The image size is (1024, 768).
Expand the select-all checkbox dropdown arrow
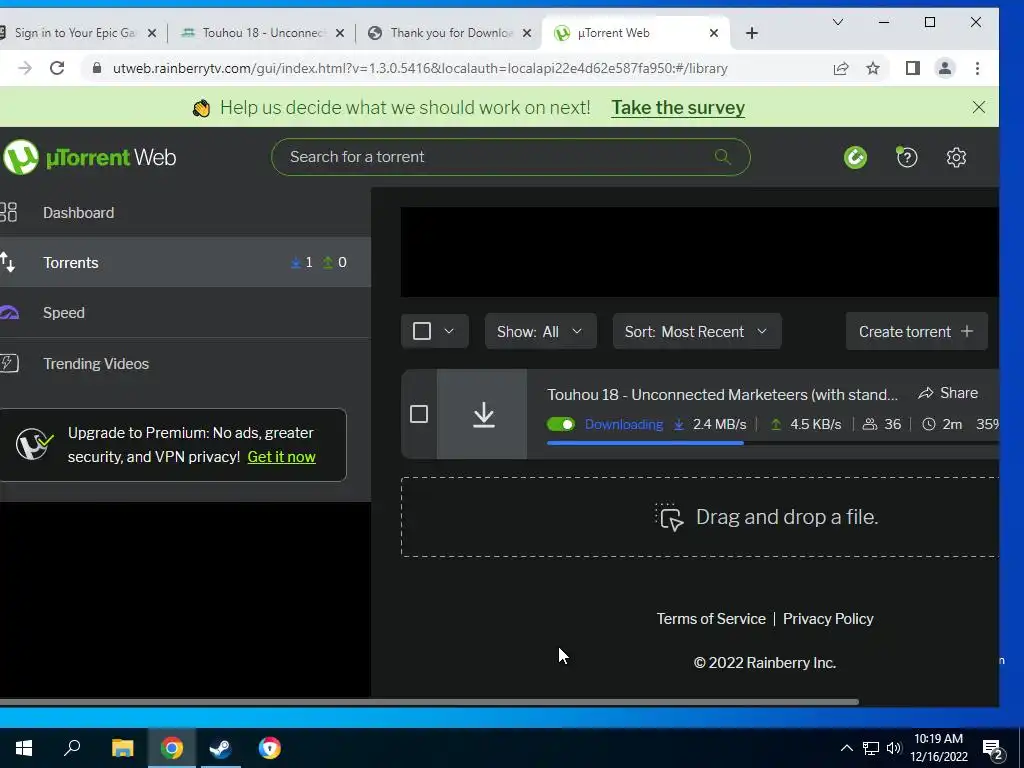(x=449, y=331)
